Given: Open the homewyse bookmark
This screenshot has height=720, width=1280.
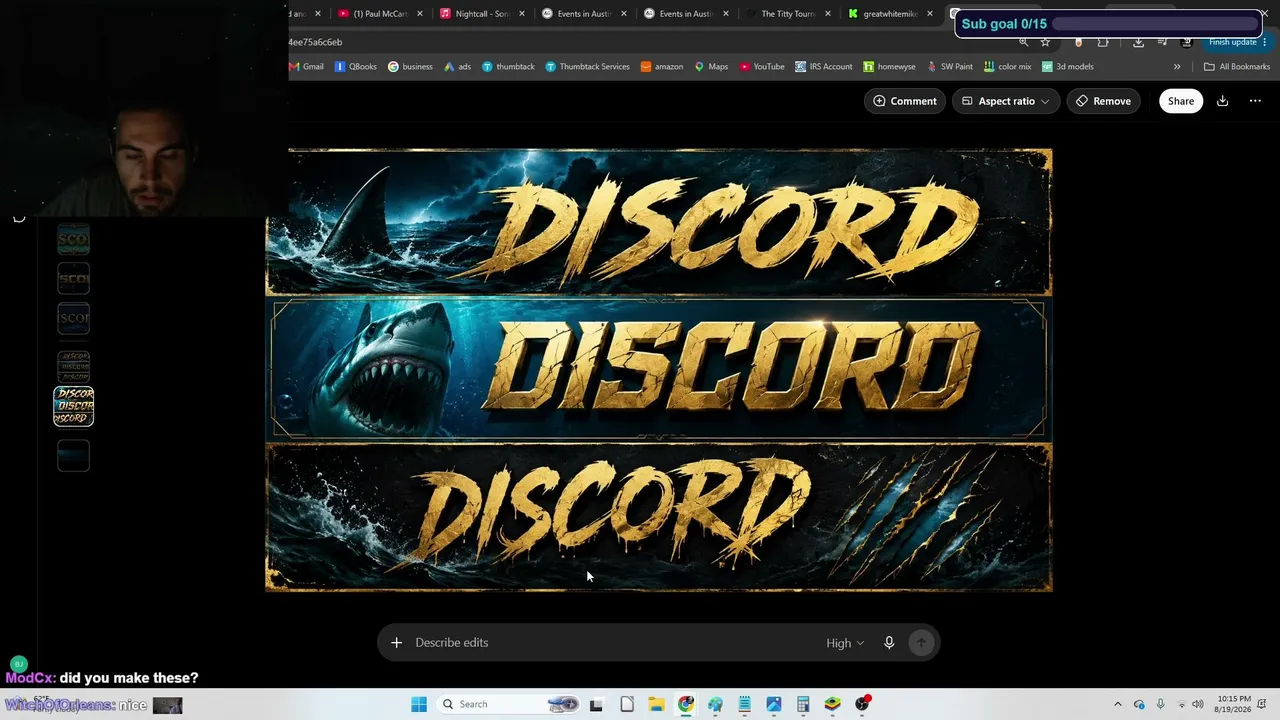Looking at the screenshot, I should pyautogui.click(x=889, y=67).
